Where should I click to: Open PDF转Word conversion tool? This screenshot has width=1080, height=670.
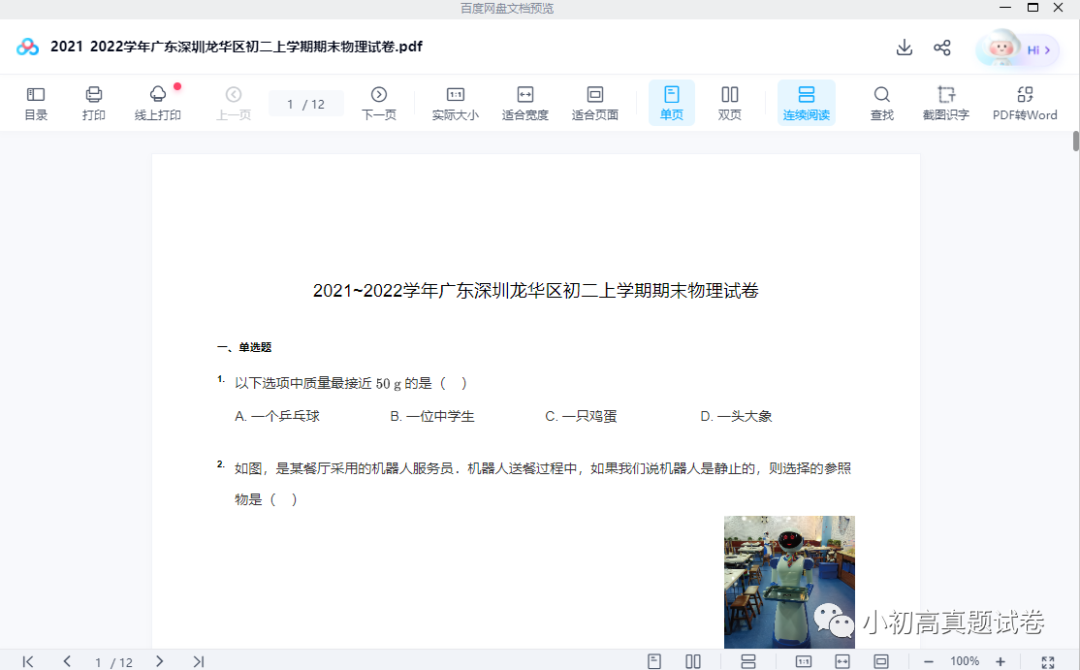point(1025,103)
